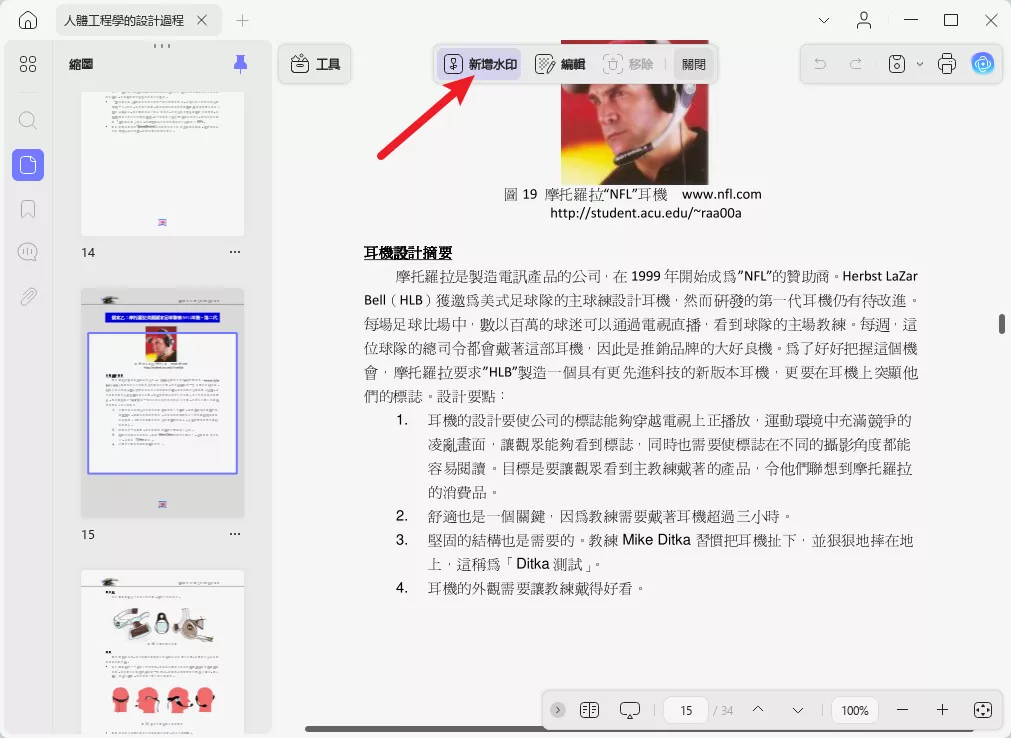
Task: Expand the save options dropdown arrow
Action: [x=920, y=64]
